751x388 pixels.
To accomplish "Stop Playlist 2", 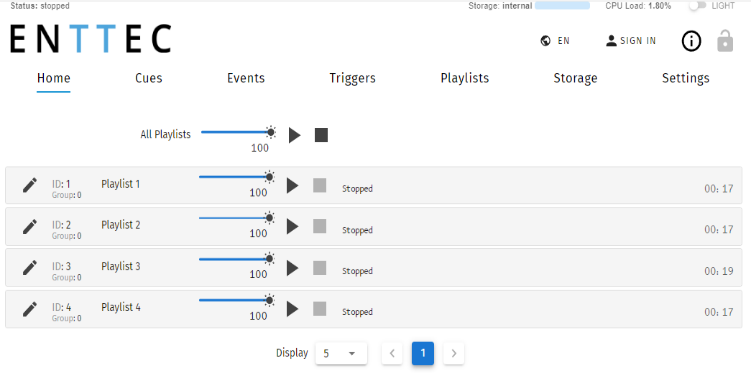I will (x=319, y=226).
